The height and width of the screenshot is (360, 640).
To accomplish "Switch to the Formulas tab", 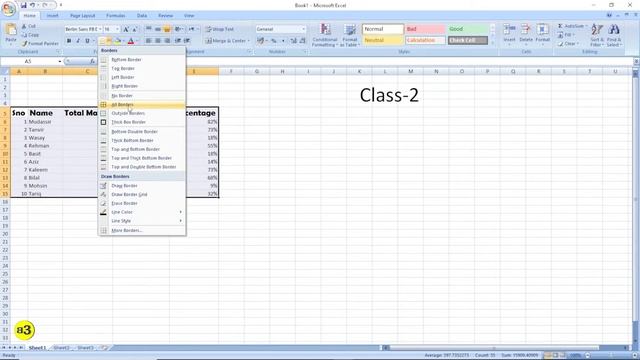I will (116, 16).
